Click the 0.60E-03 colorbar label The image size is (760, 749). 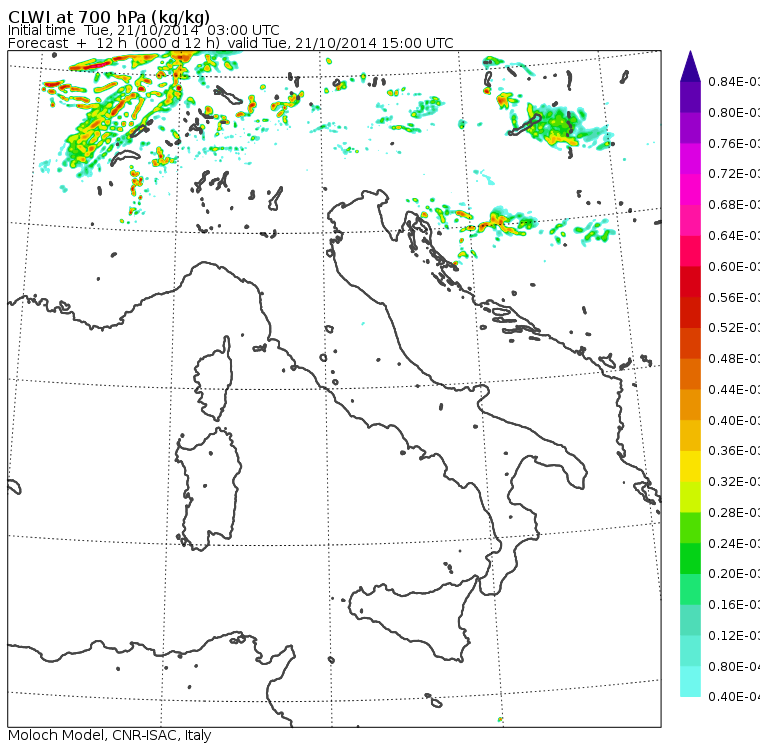(x=734, y=267)
